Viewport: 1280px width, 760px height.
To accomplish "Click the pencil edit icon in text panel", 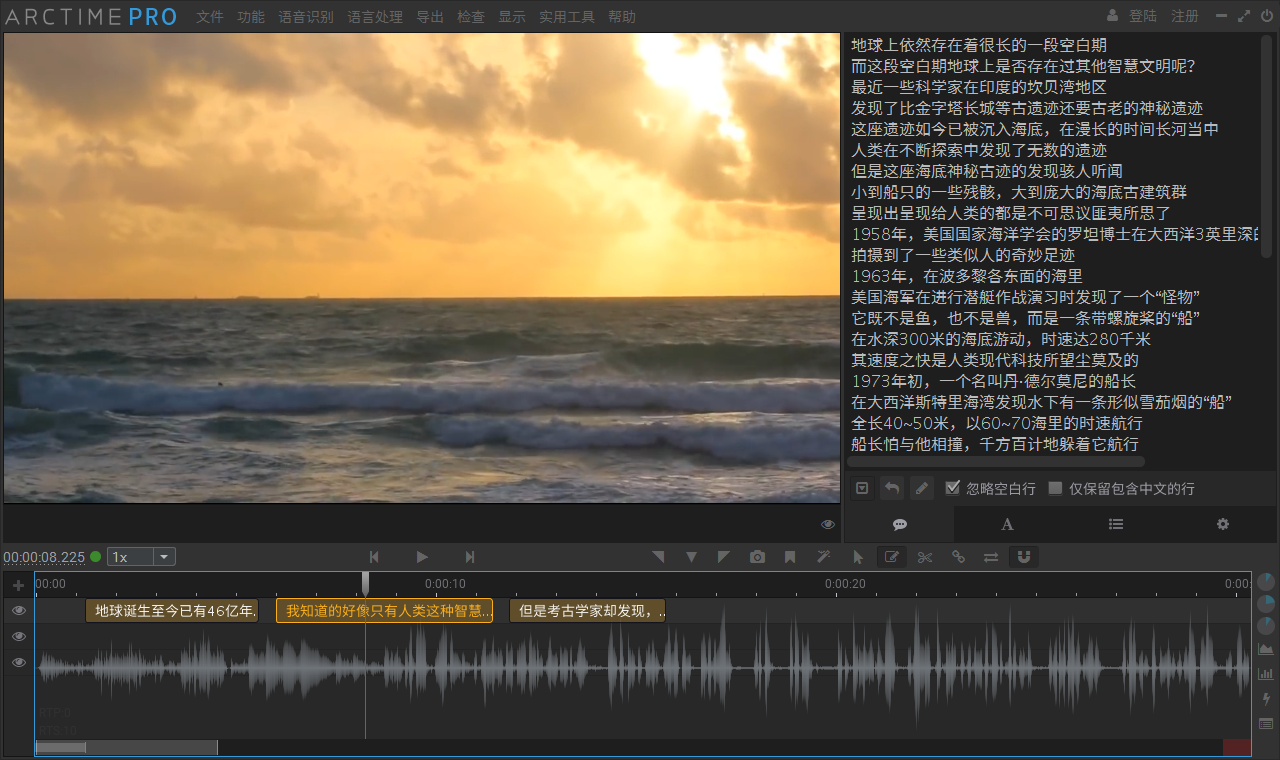I will pos(922,488).
